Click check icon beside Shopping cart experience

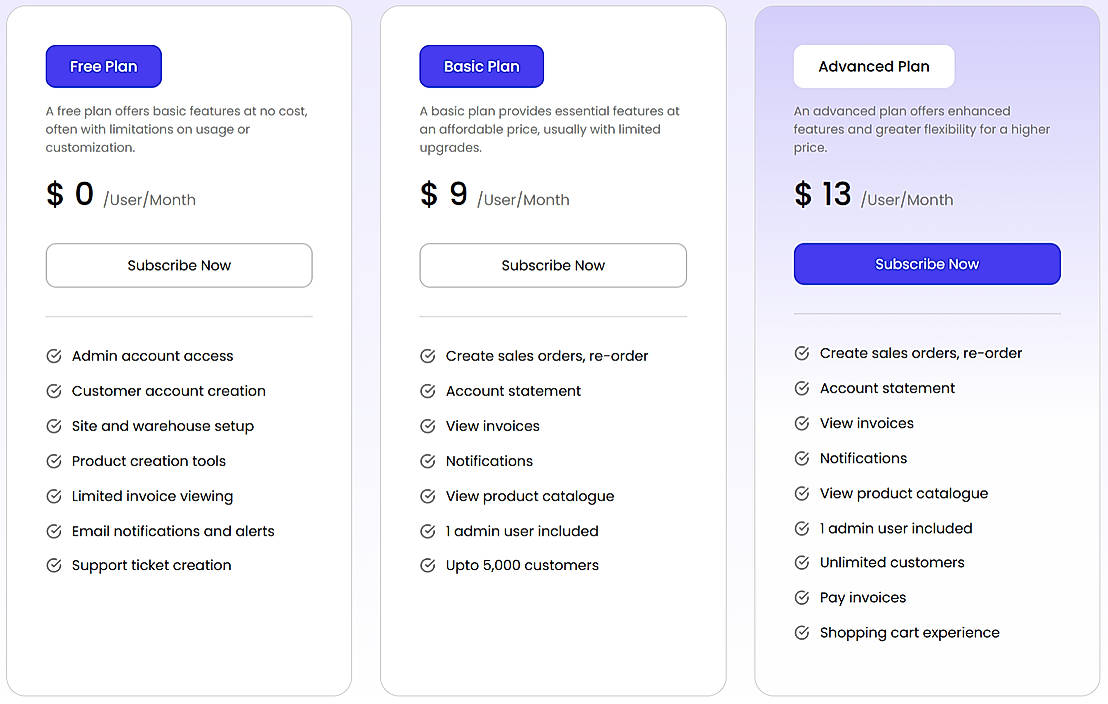[x=802, y=633]
